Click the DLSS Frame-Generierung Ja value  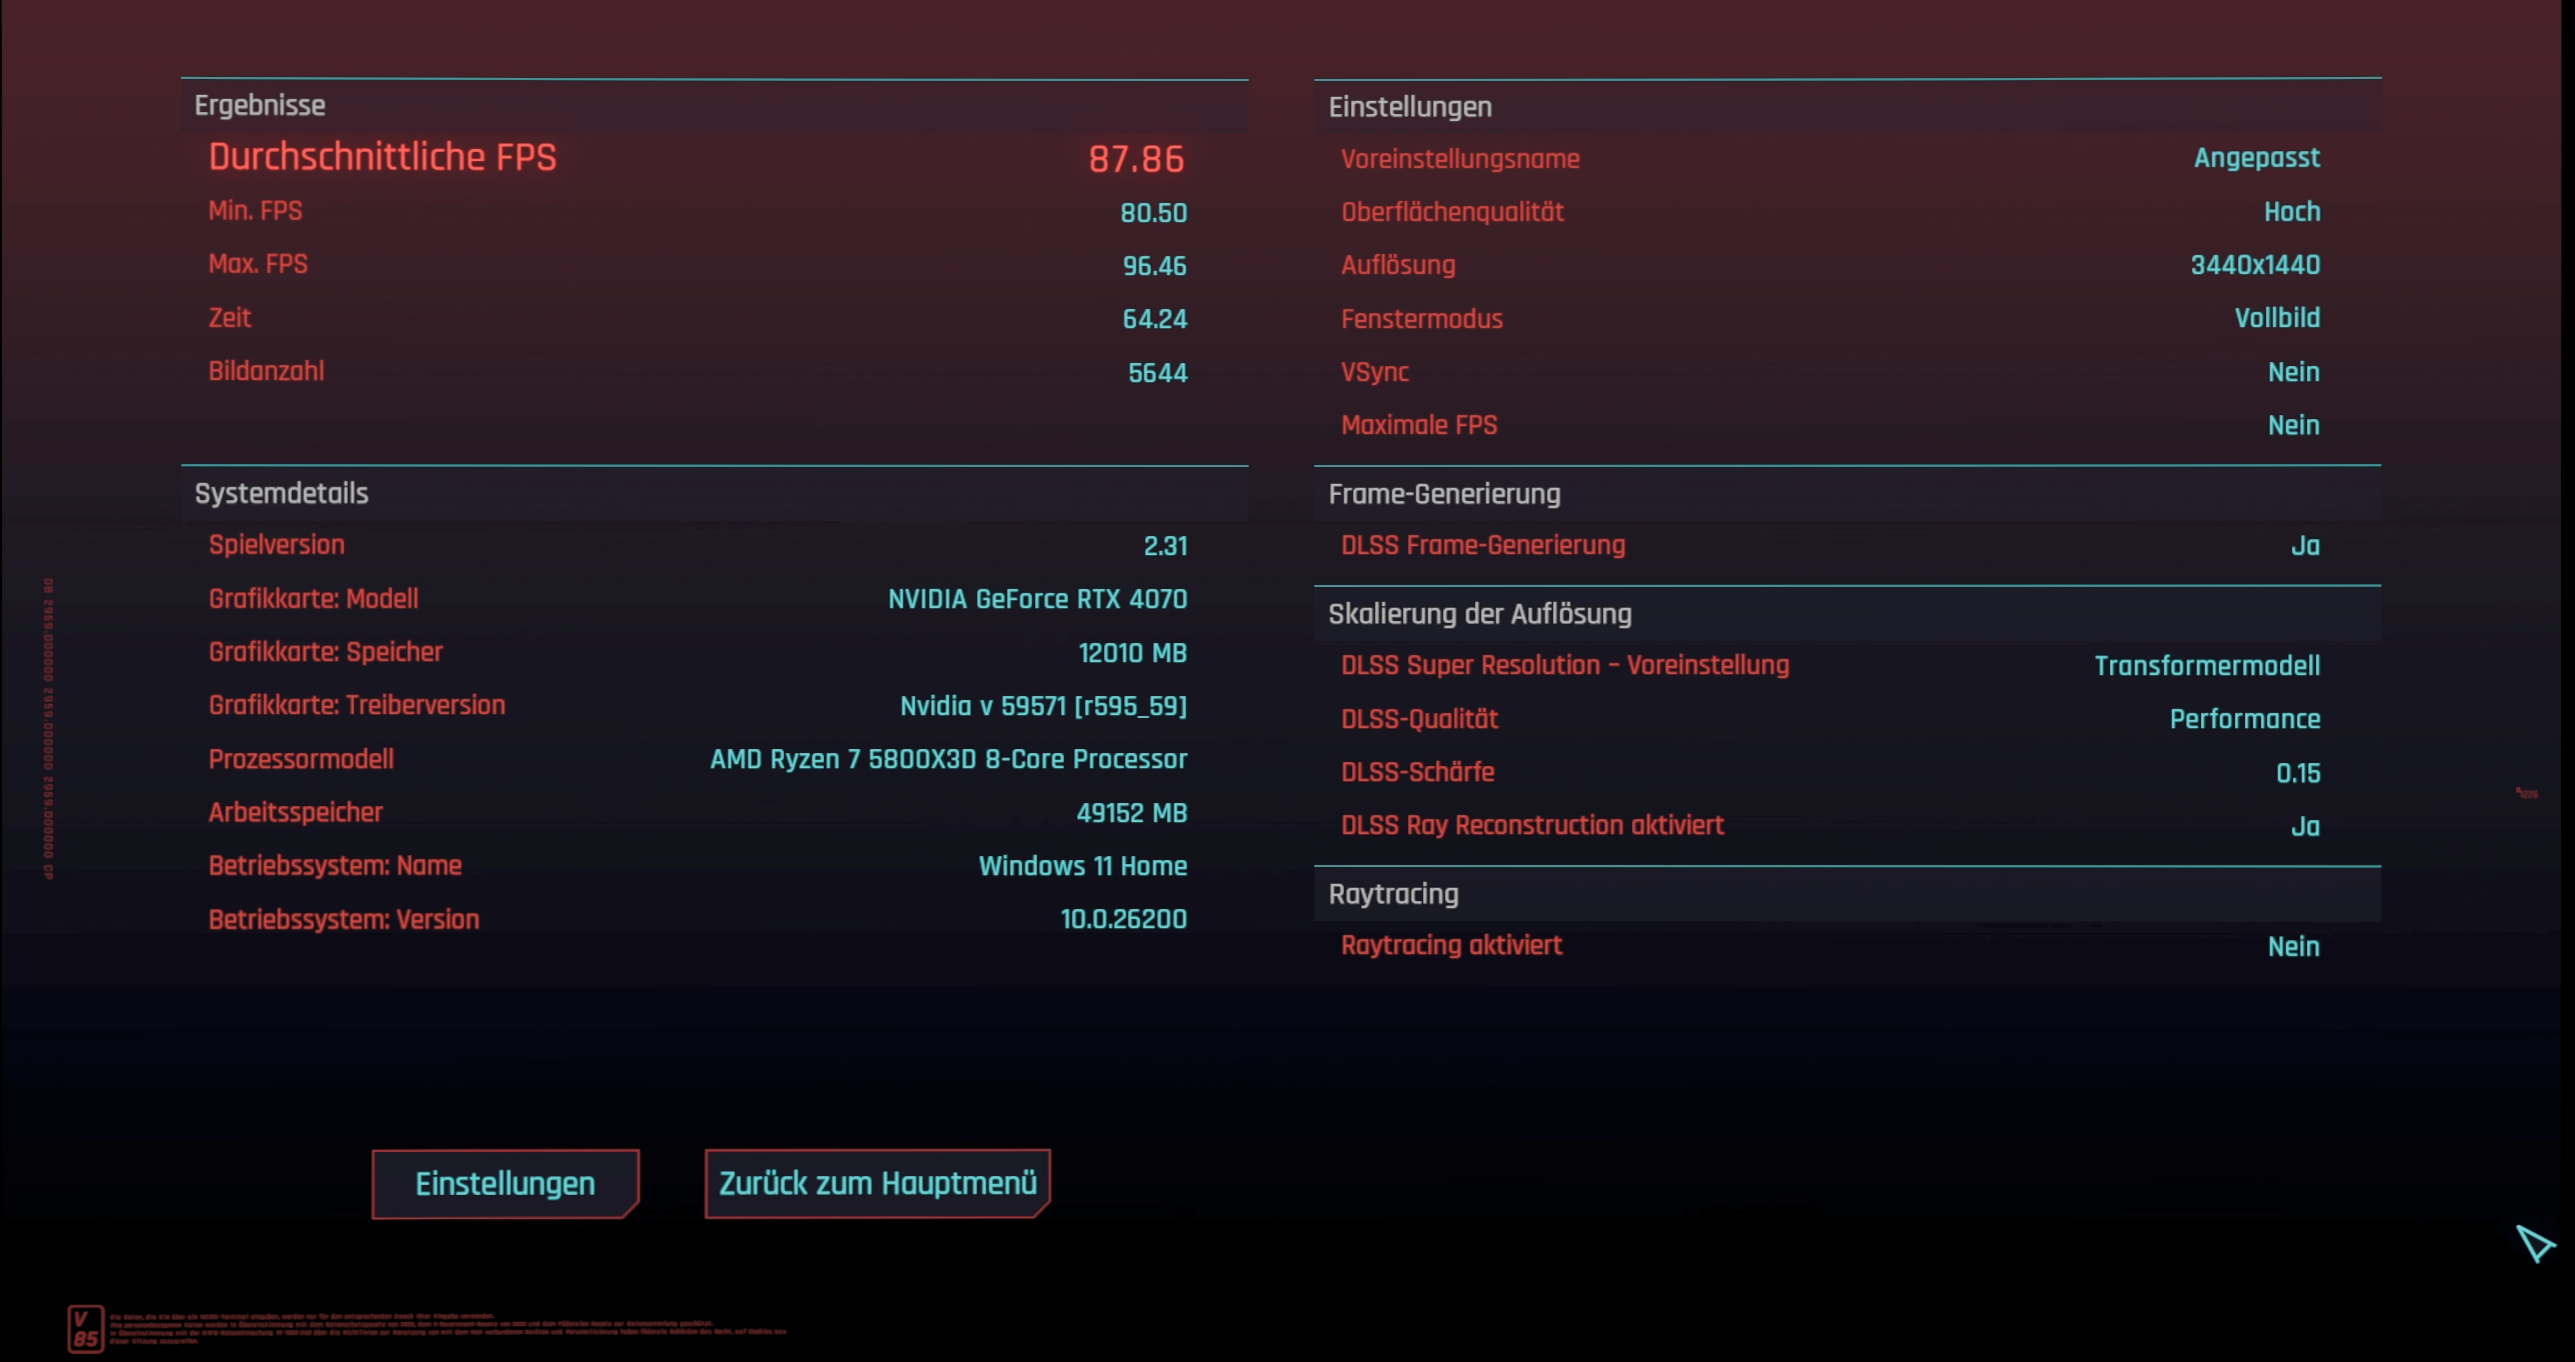click(2304, 546)
